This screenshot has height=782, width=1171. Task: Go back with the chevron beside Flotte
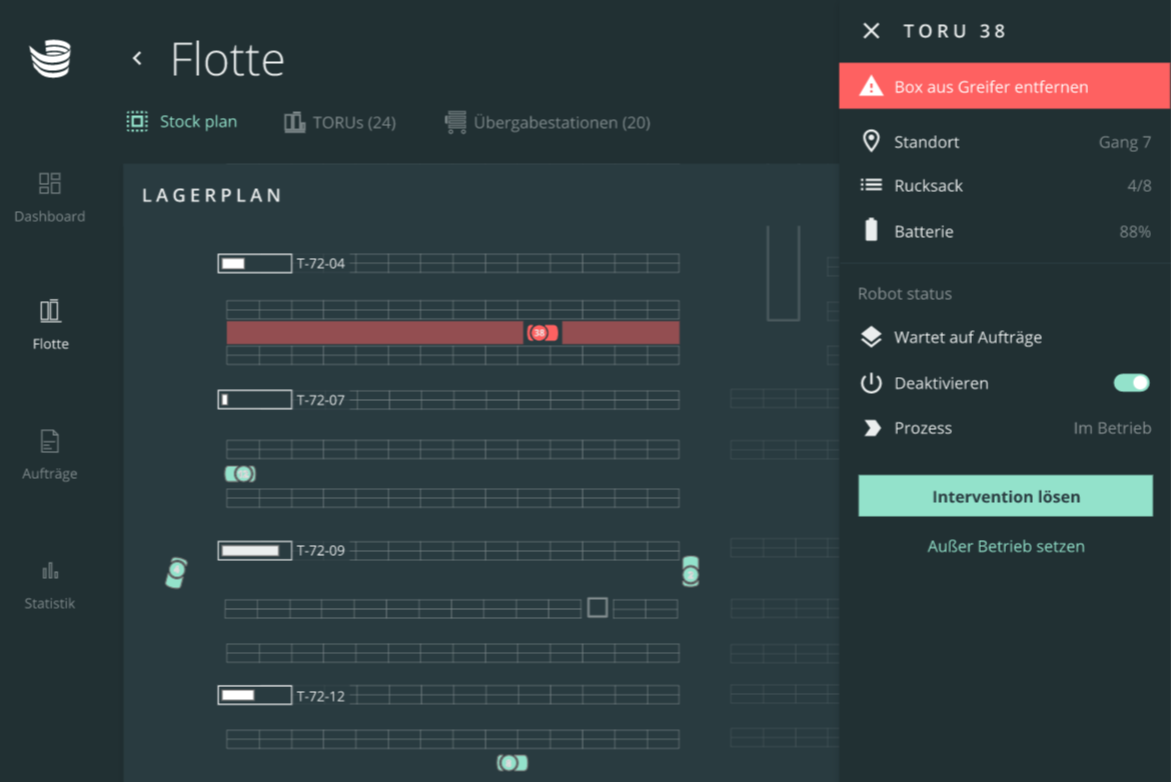137,59
